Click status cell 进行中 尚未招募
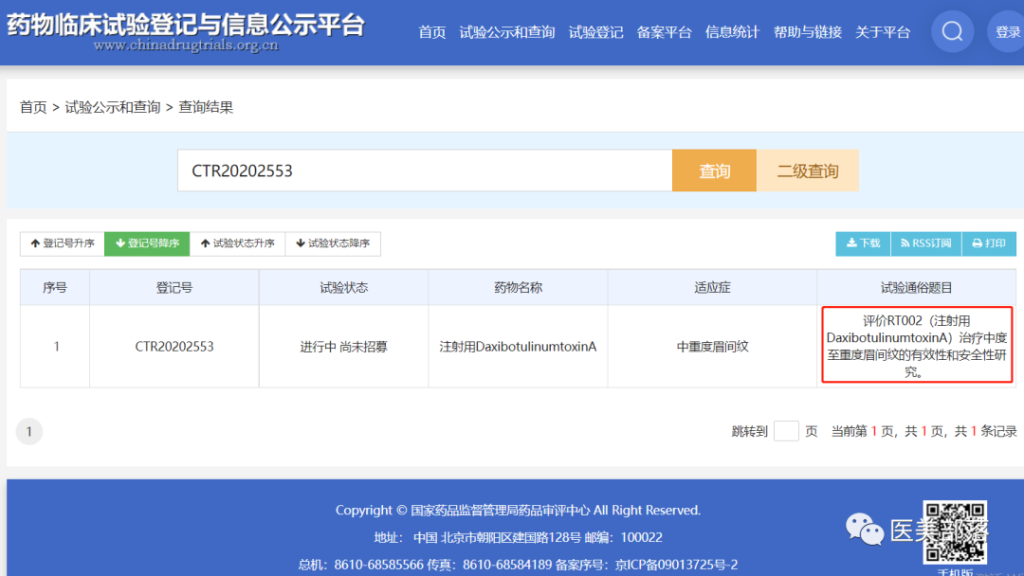The height and width of the screenshot is (576, 1024). pos(344,347)
